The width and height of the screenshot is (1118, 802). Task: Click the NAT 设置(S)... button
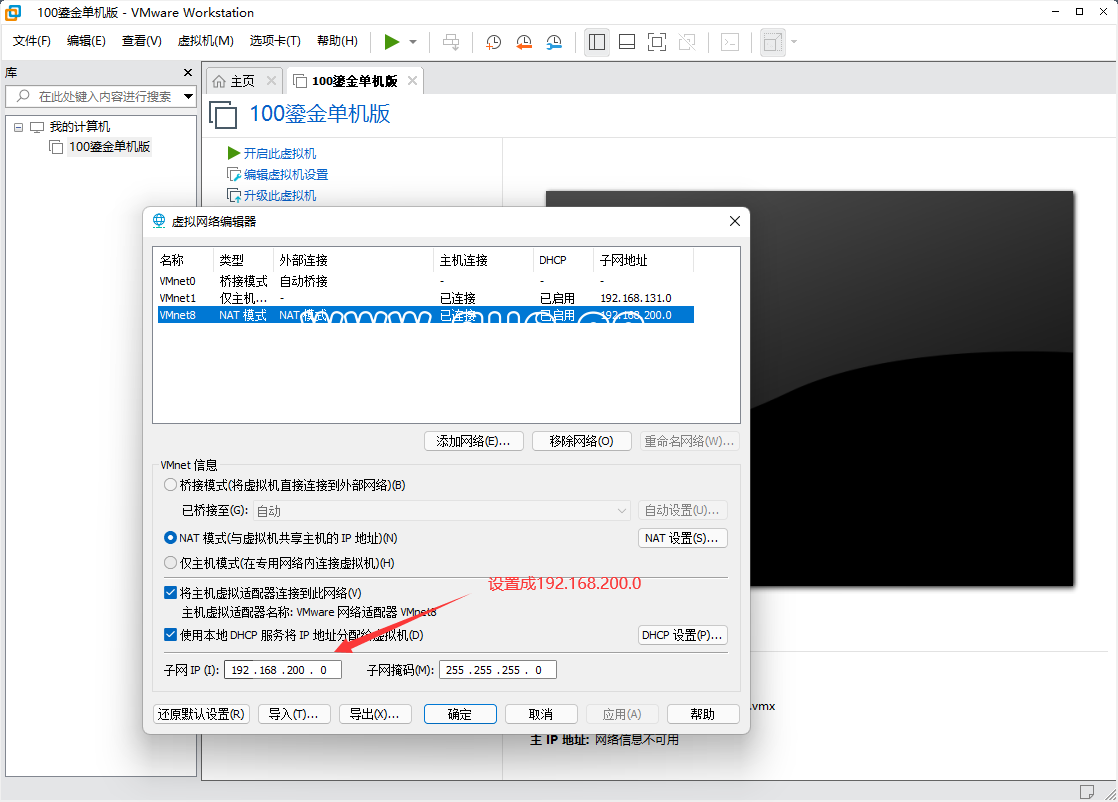click(682, 538)
